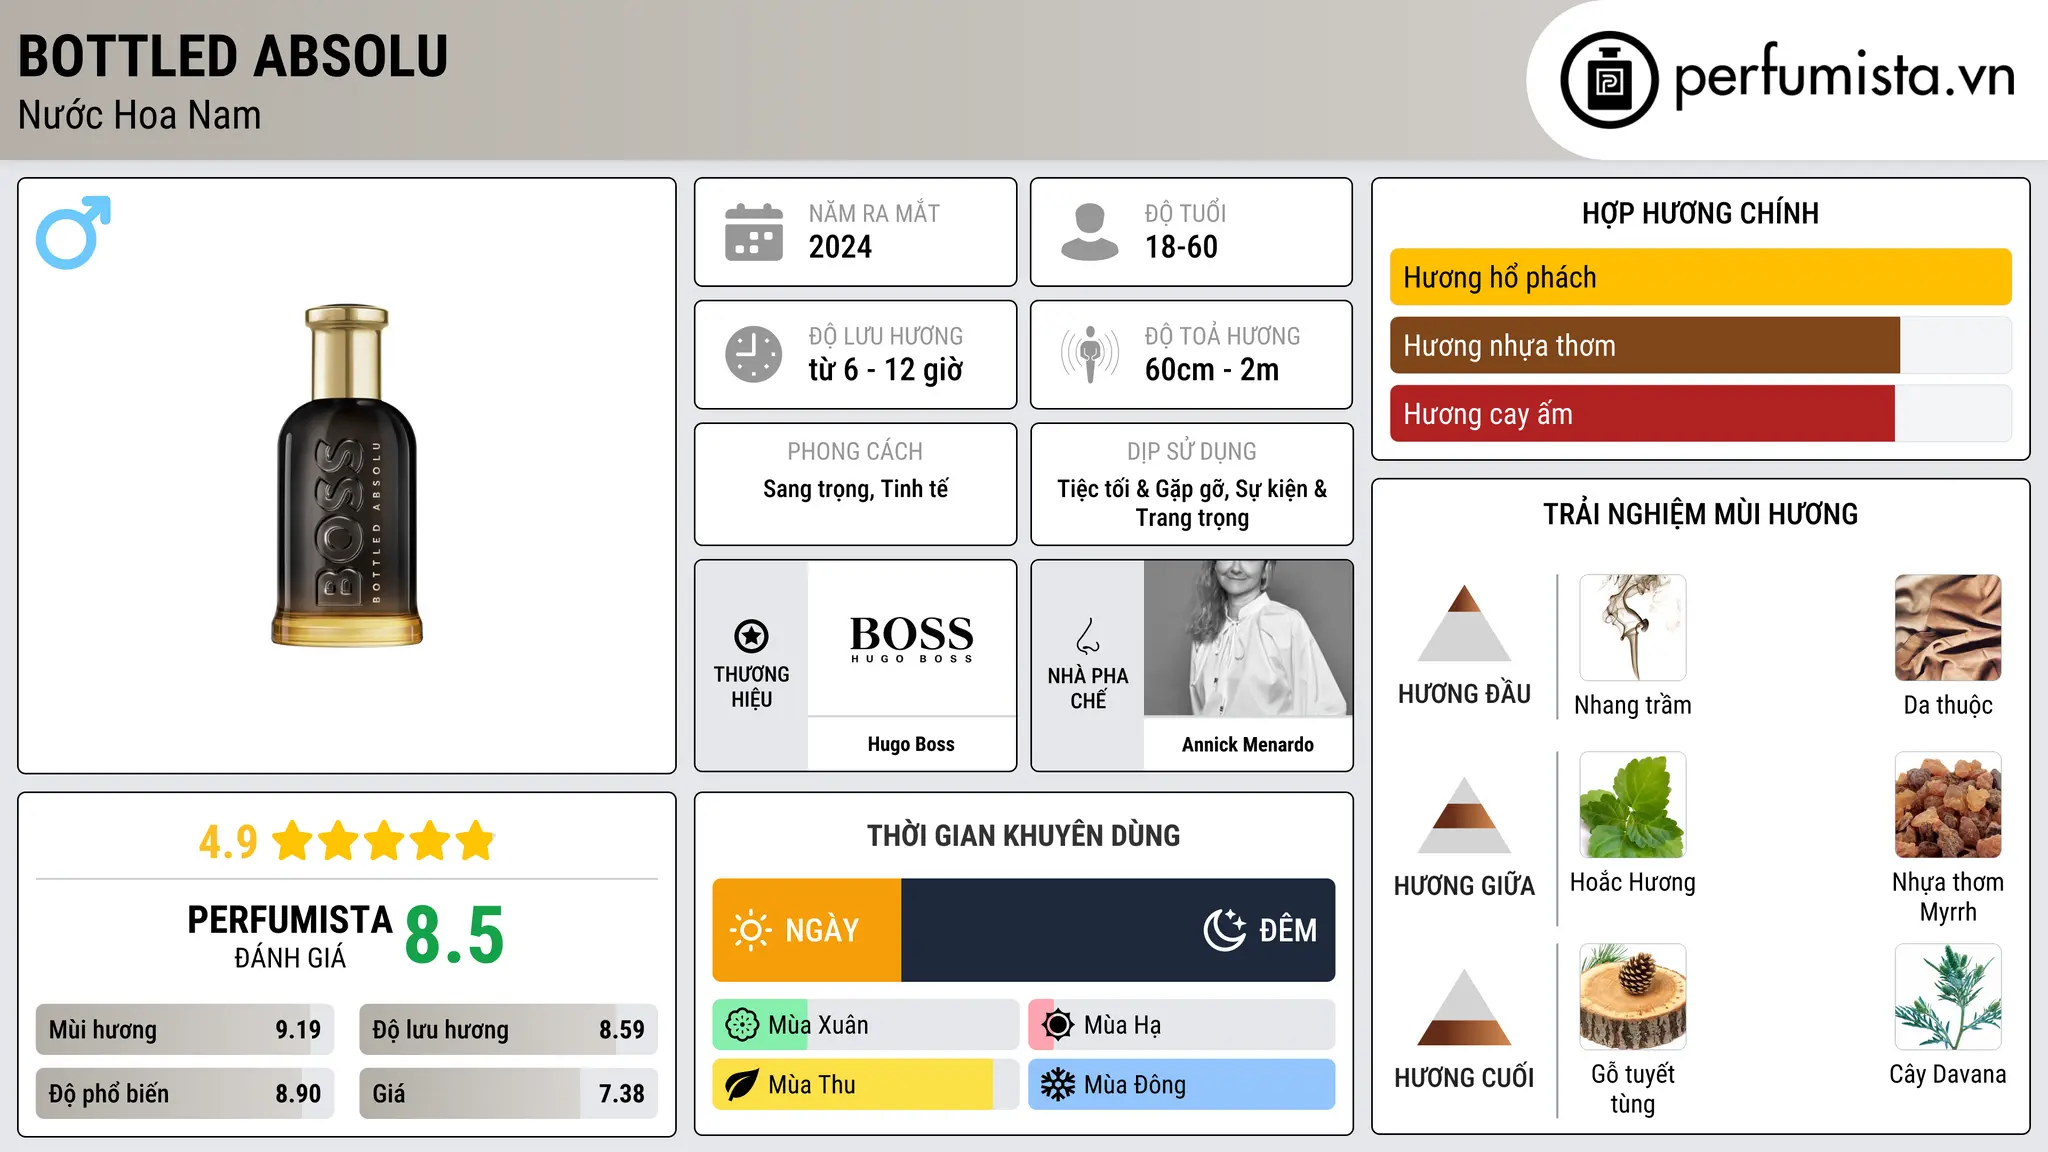Click the ĐÊM nighttime label

point(1288,930)
